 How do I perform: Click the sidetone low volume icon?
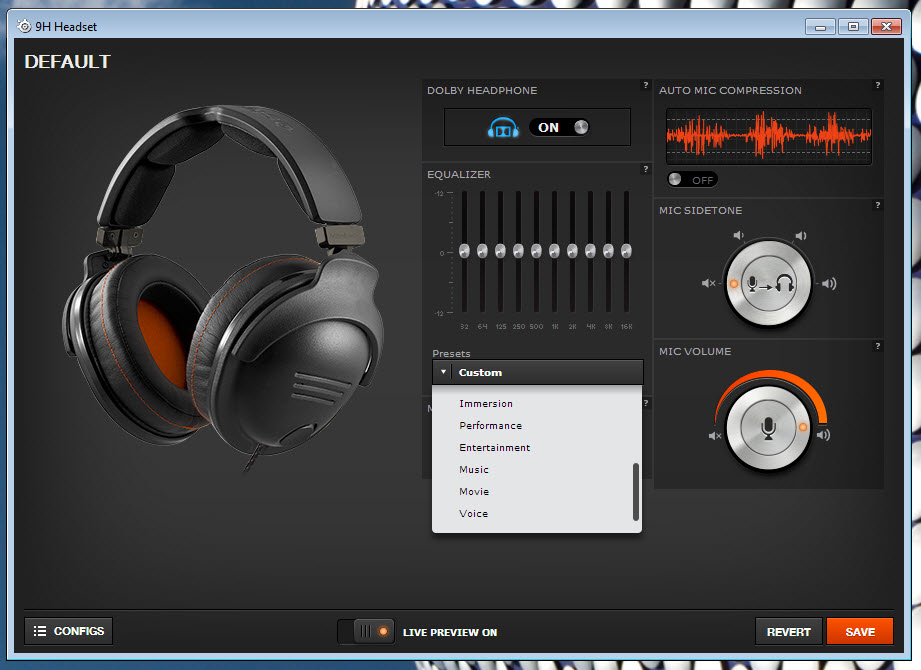click(738, 235)
